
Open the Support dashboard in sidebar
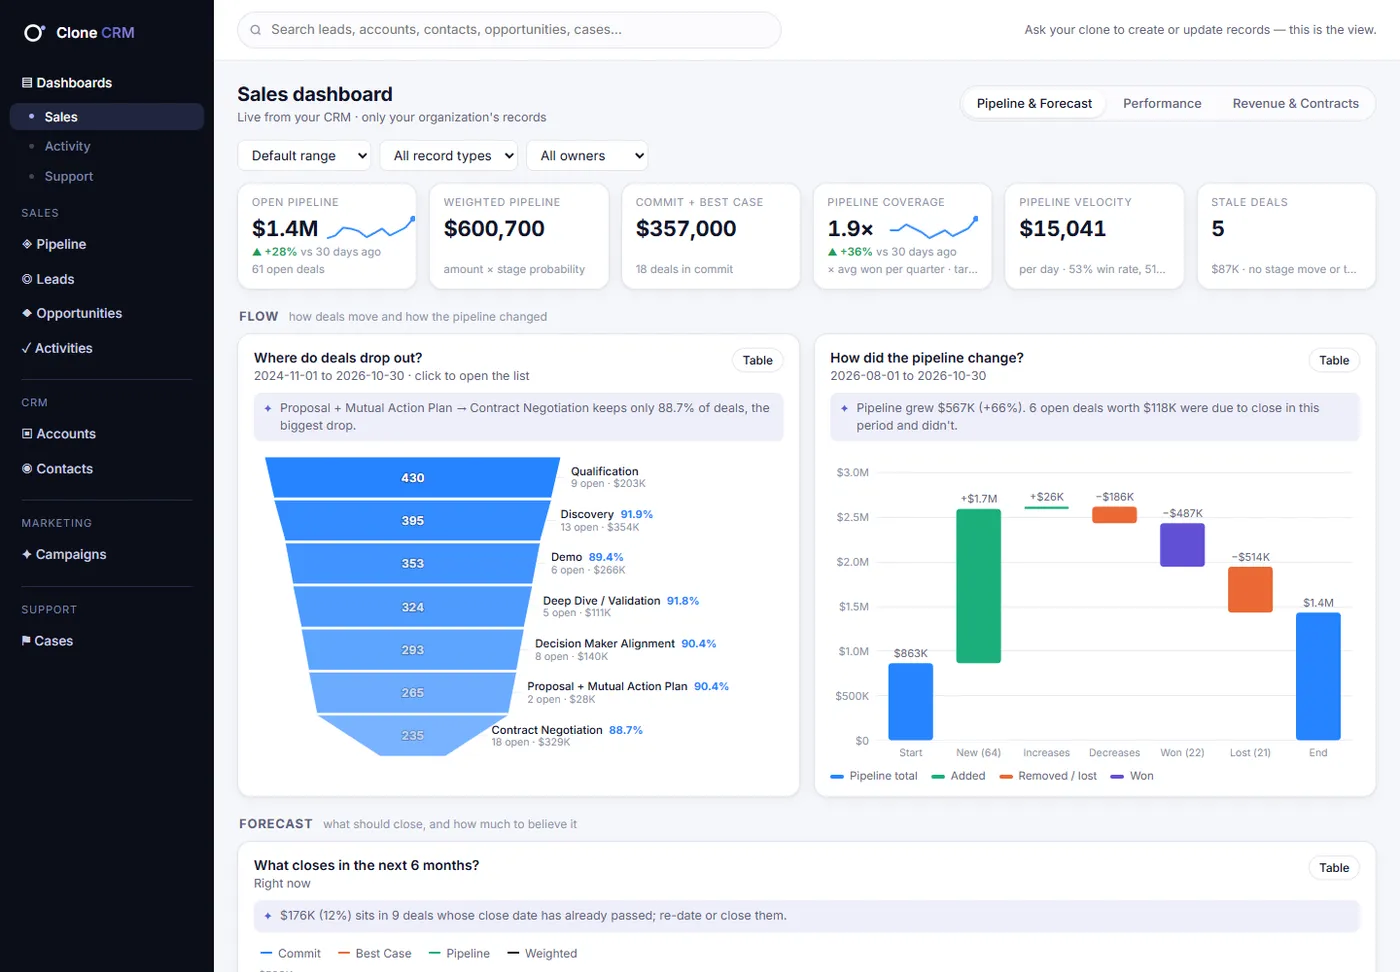pyautogui.click(x=107, y=176)
